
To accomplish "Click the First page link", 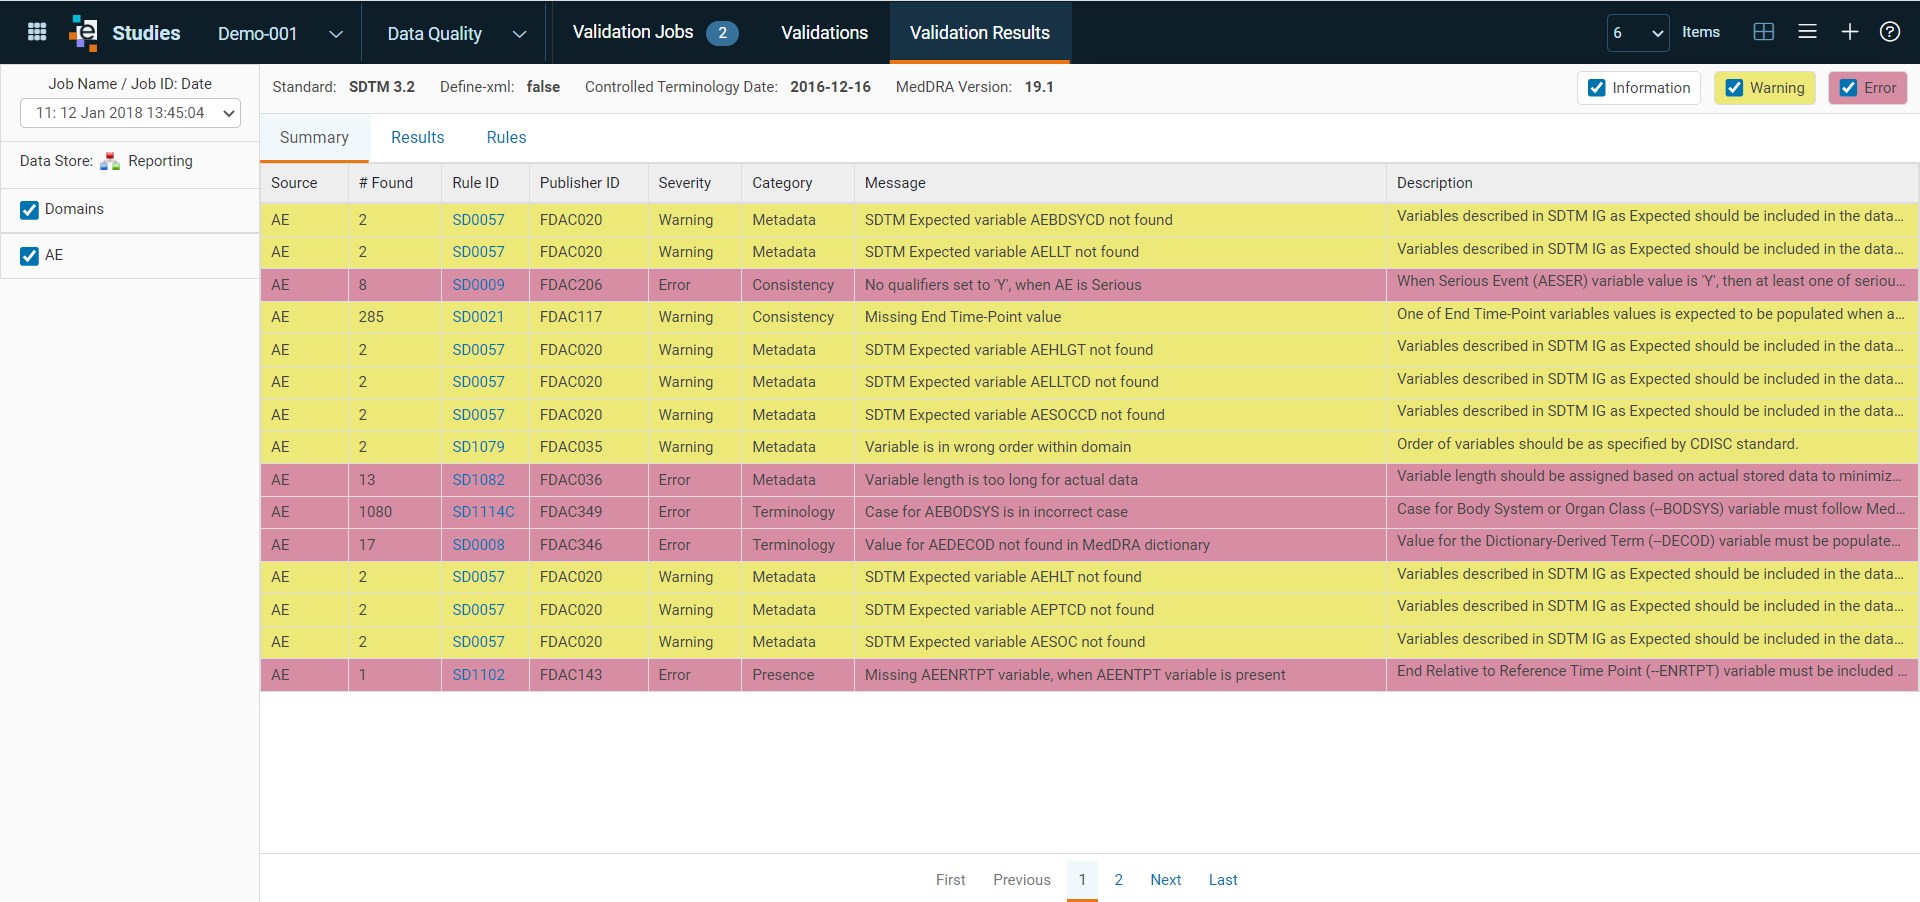I will (x=950, y=880).
